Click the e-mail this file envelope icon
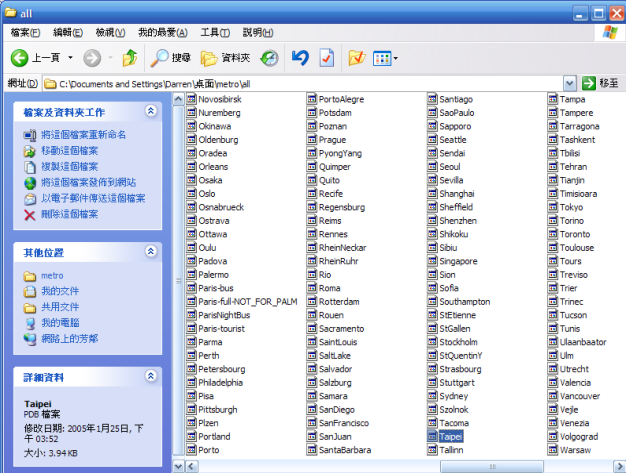 click(30, 199)
